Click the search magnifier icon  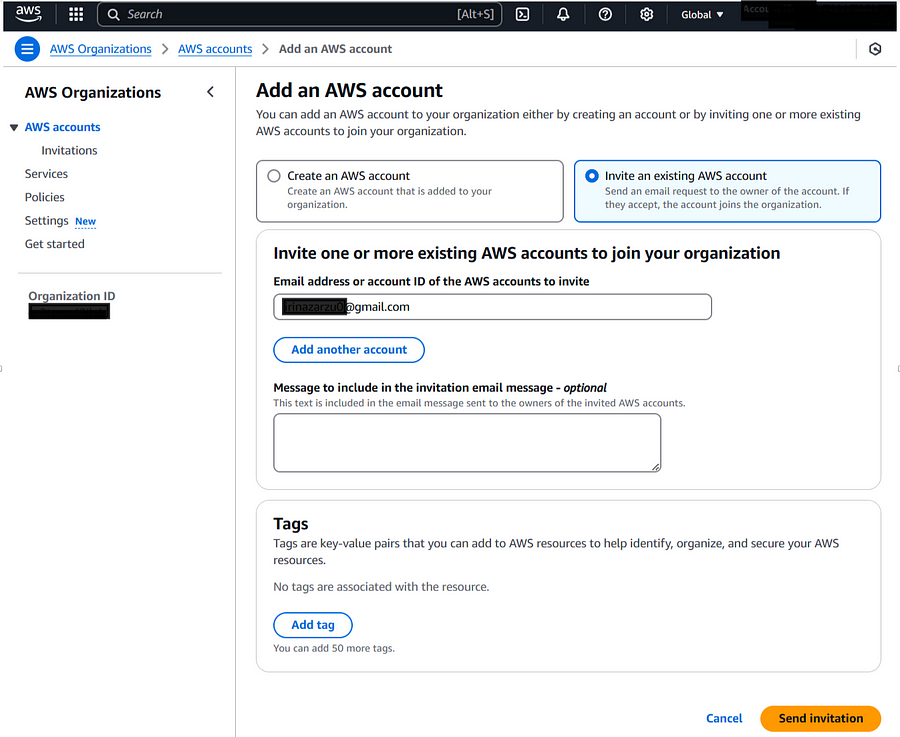point(114,14)
